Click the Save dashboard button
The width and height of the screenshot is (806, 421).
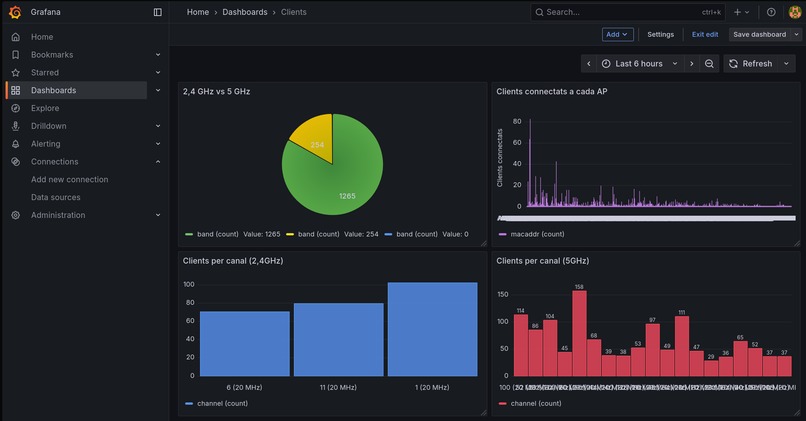[x=760, y=34]
